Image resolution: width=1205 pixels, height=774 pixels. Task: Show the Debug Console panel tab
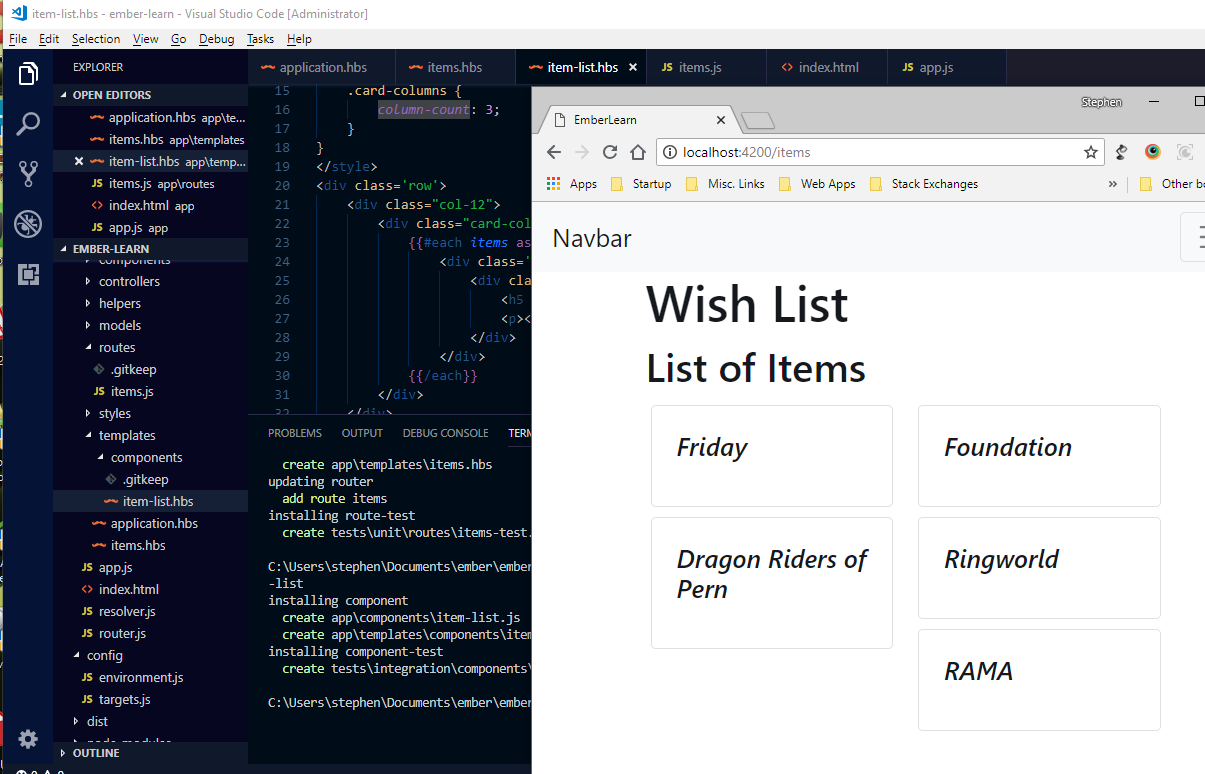pos(446,433)
